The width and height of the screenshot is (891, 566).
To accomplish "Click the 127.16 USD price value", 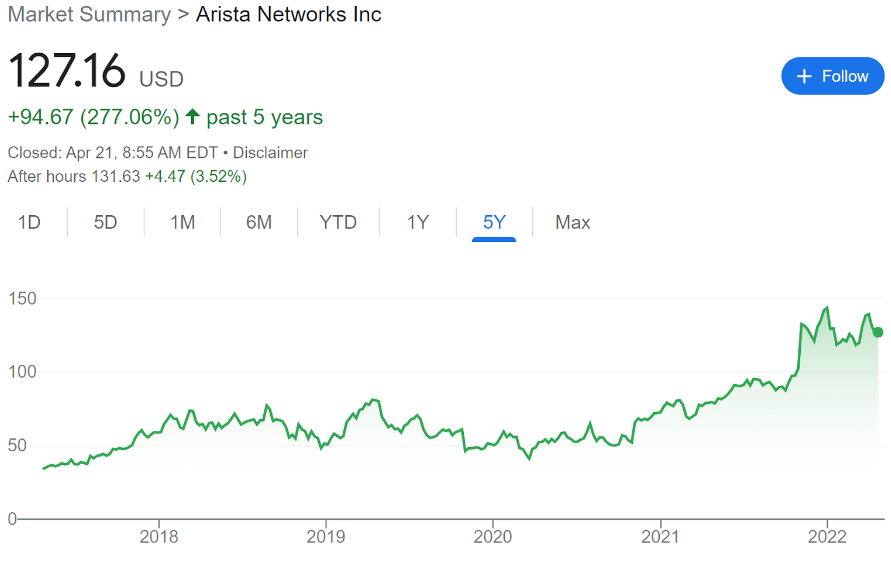I will tap(95, 71).
